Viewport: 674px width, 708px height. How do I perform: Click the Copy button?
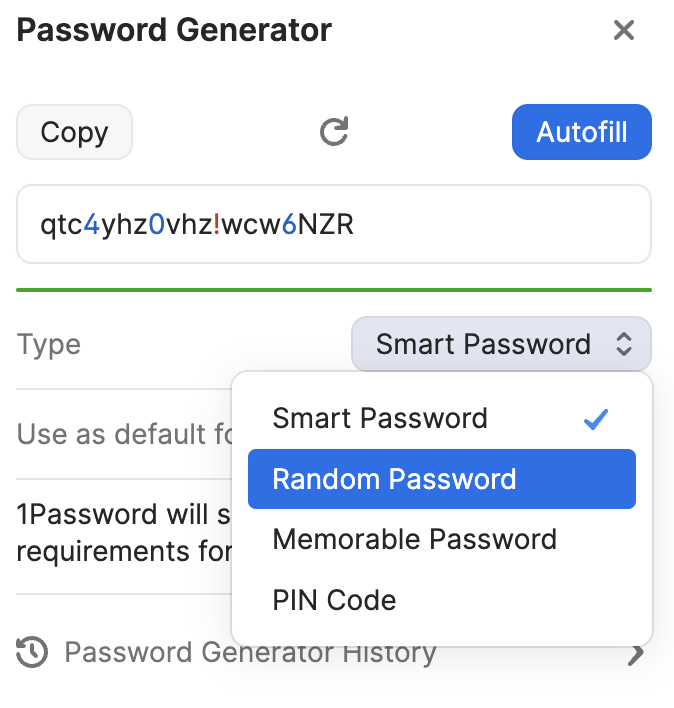coord(74,132)
